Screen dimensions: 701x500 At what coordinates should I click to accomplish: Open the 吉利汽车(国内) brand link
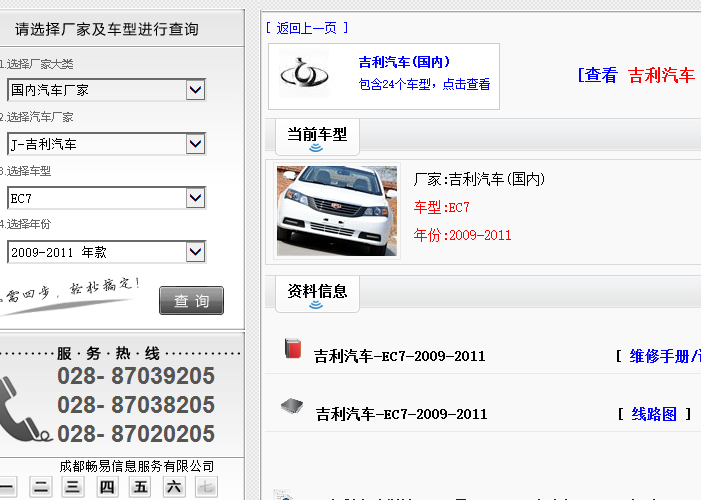404,62
